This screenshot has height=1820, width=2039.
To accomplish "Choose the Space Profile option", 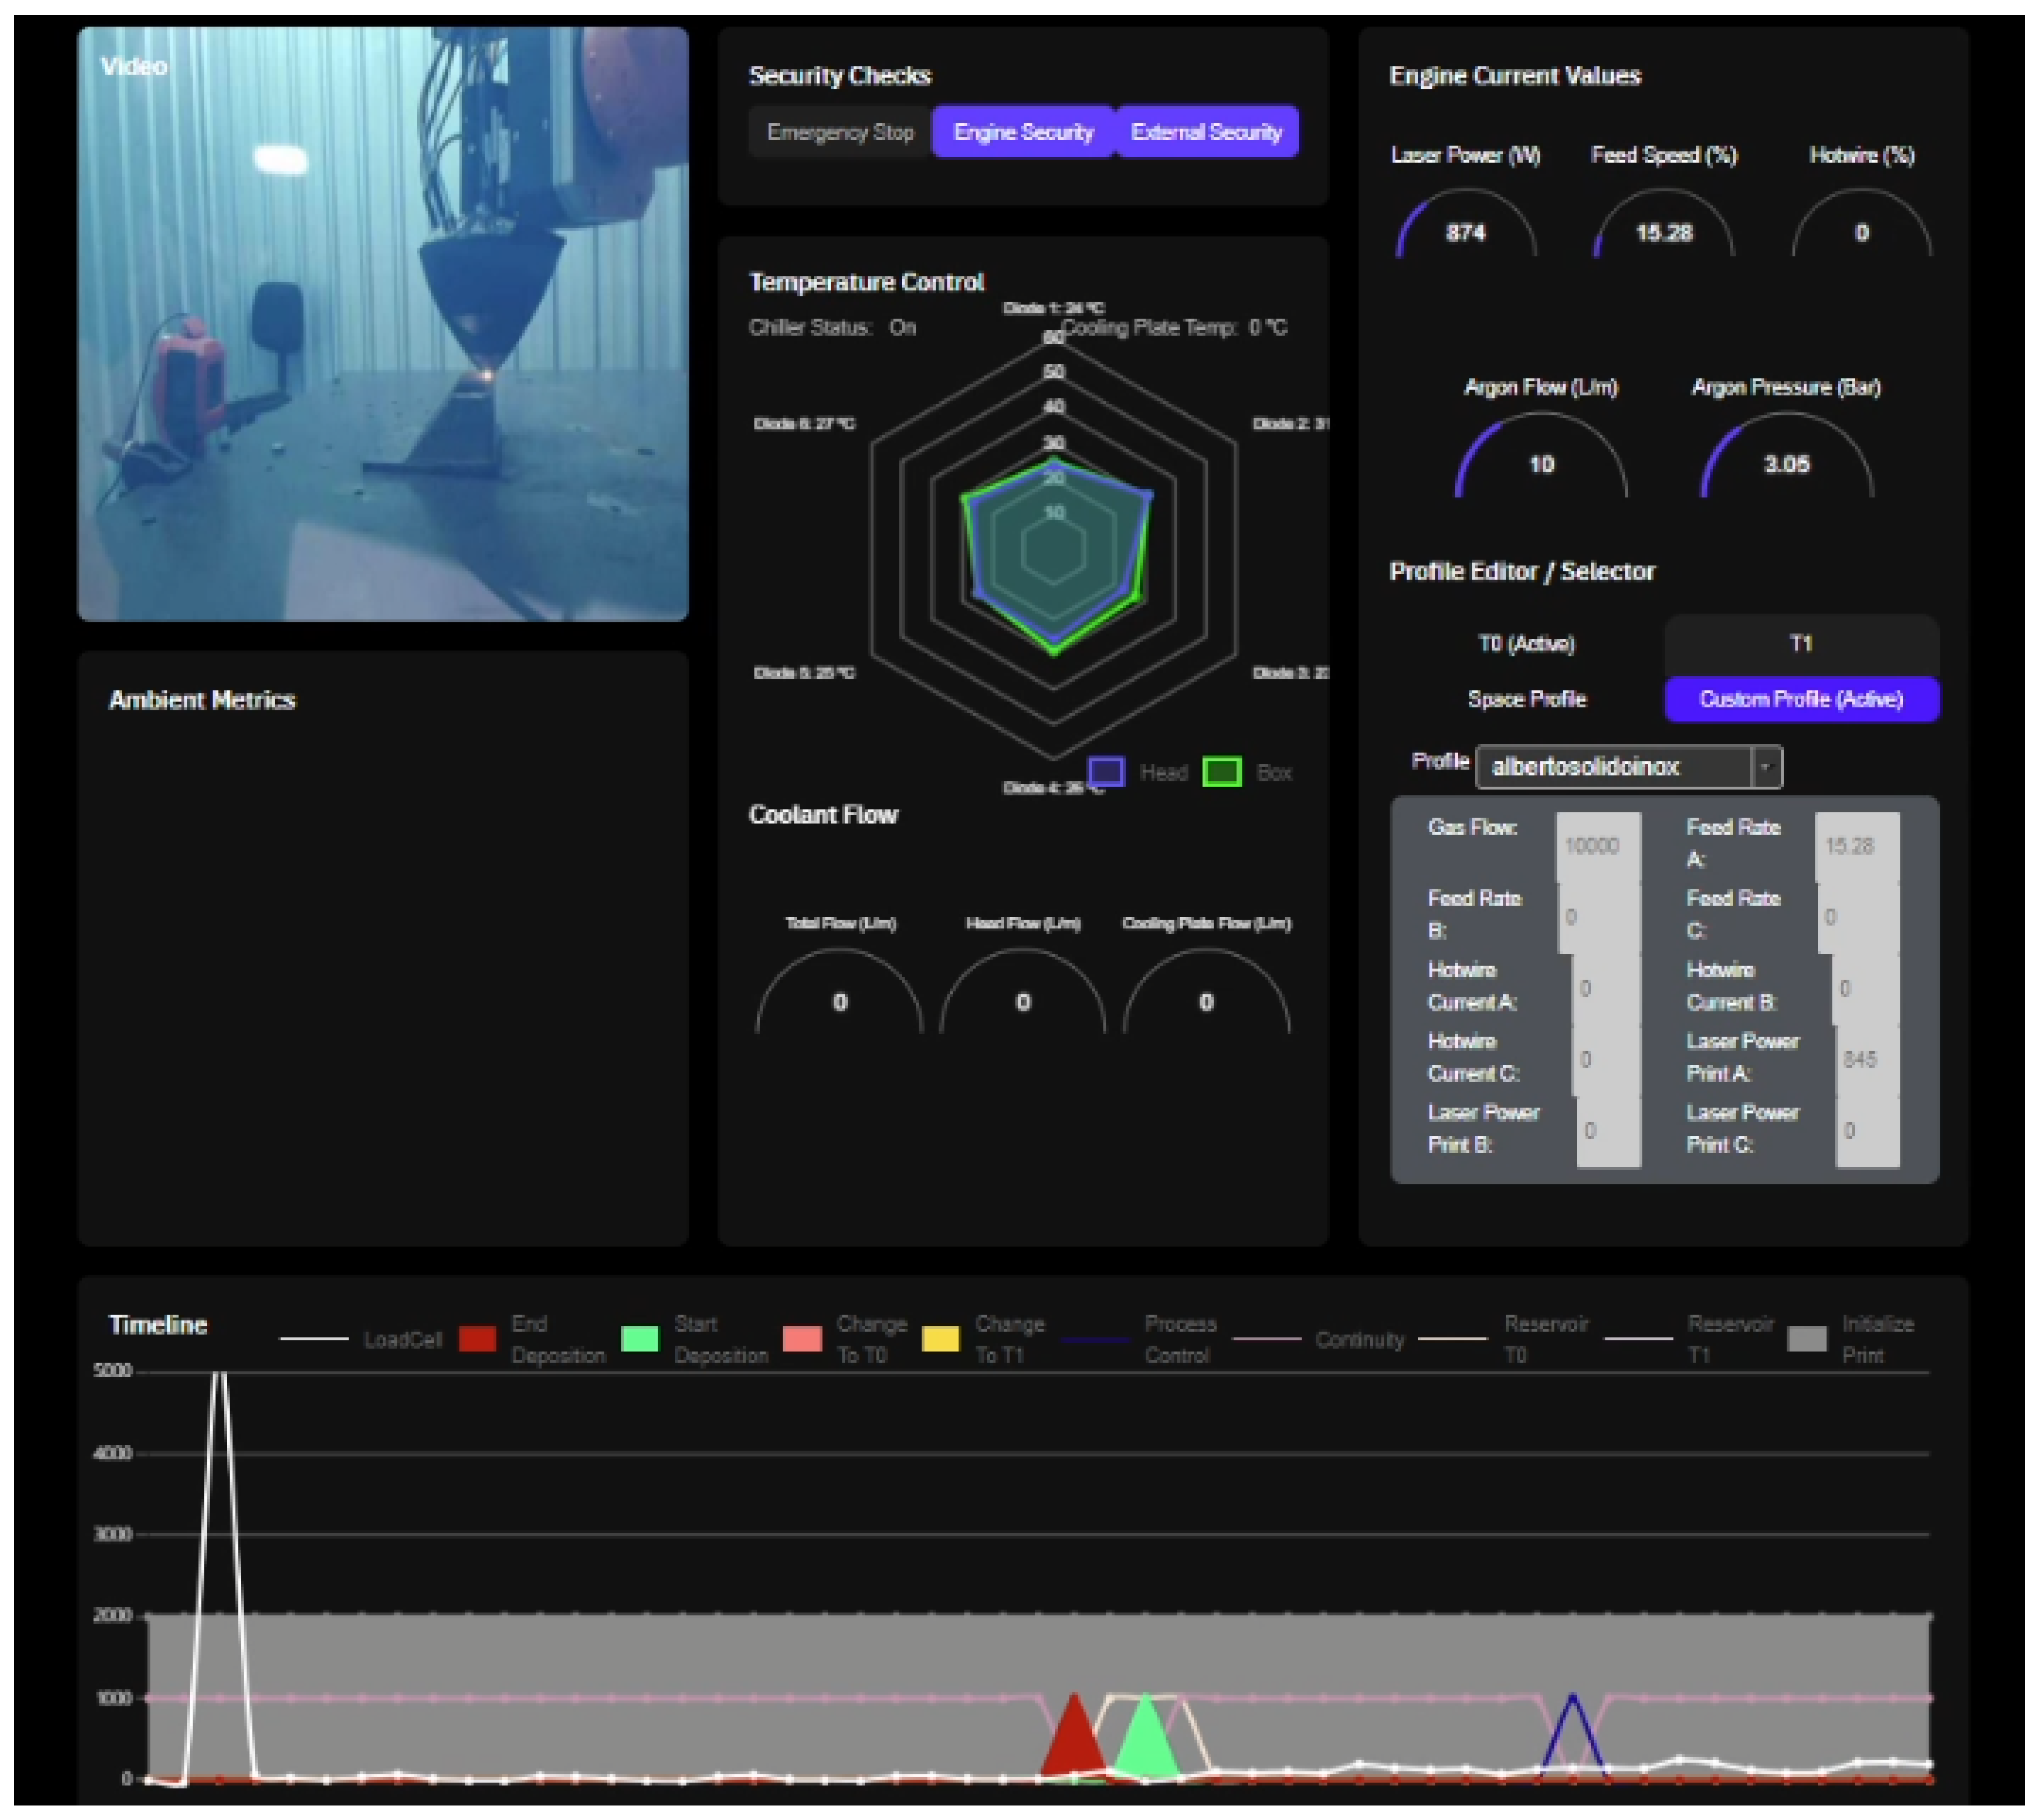I will point(1525,699).
